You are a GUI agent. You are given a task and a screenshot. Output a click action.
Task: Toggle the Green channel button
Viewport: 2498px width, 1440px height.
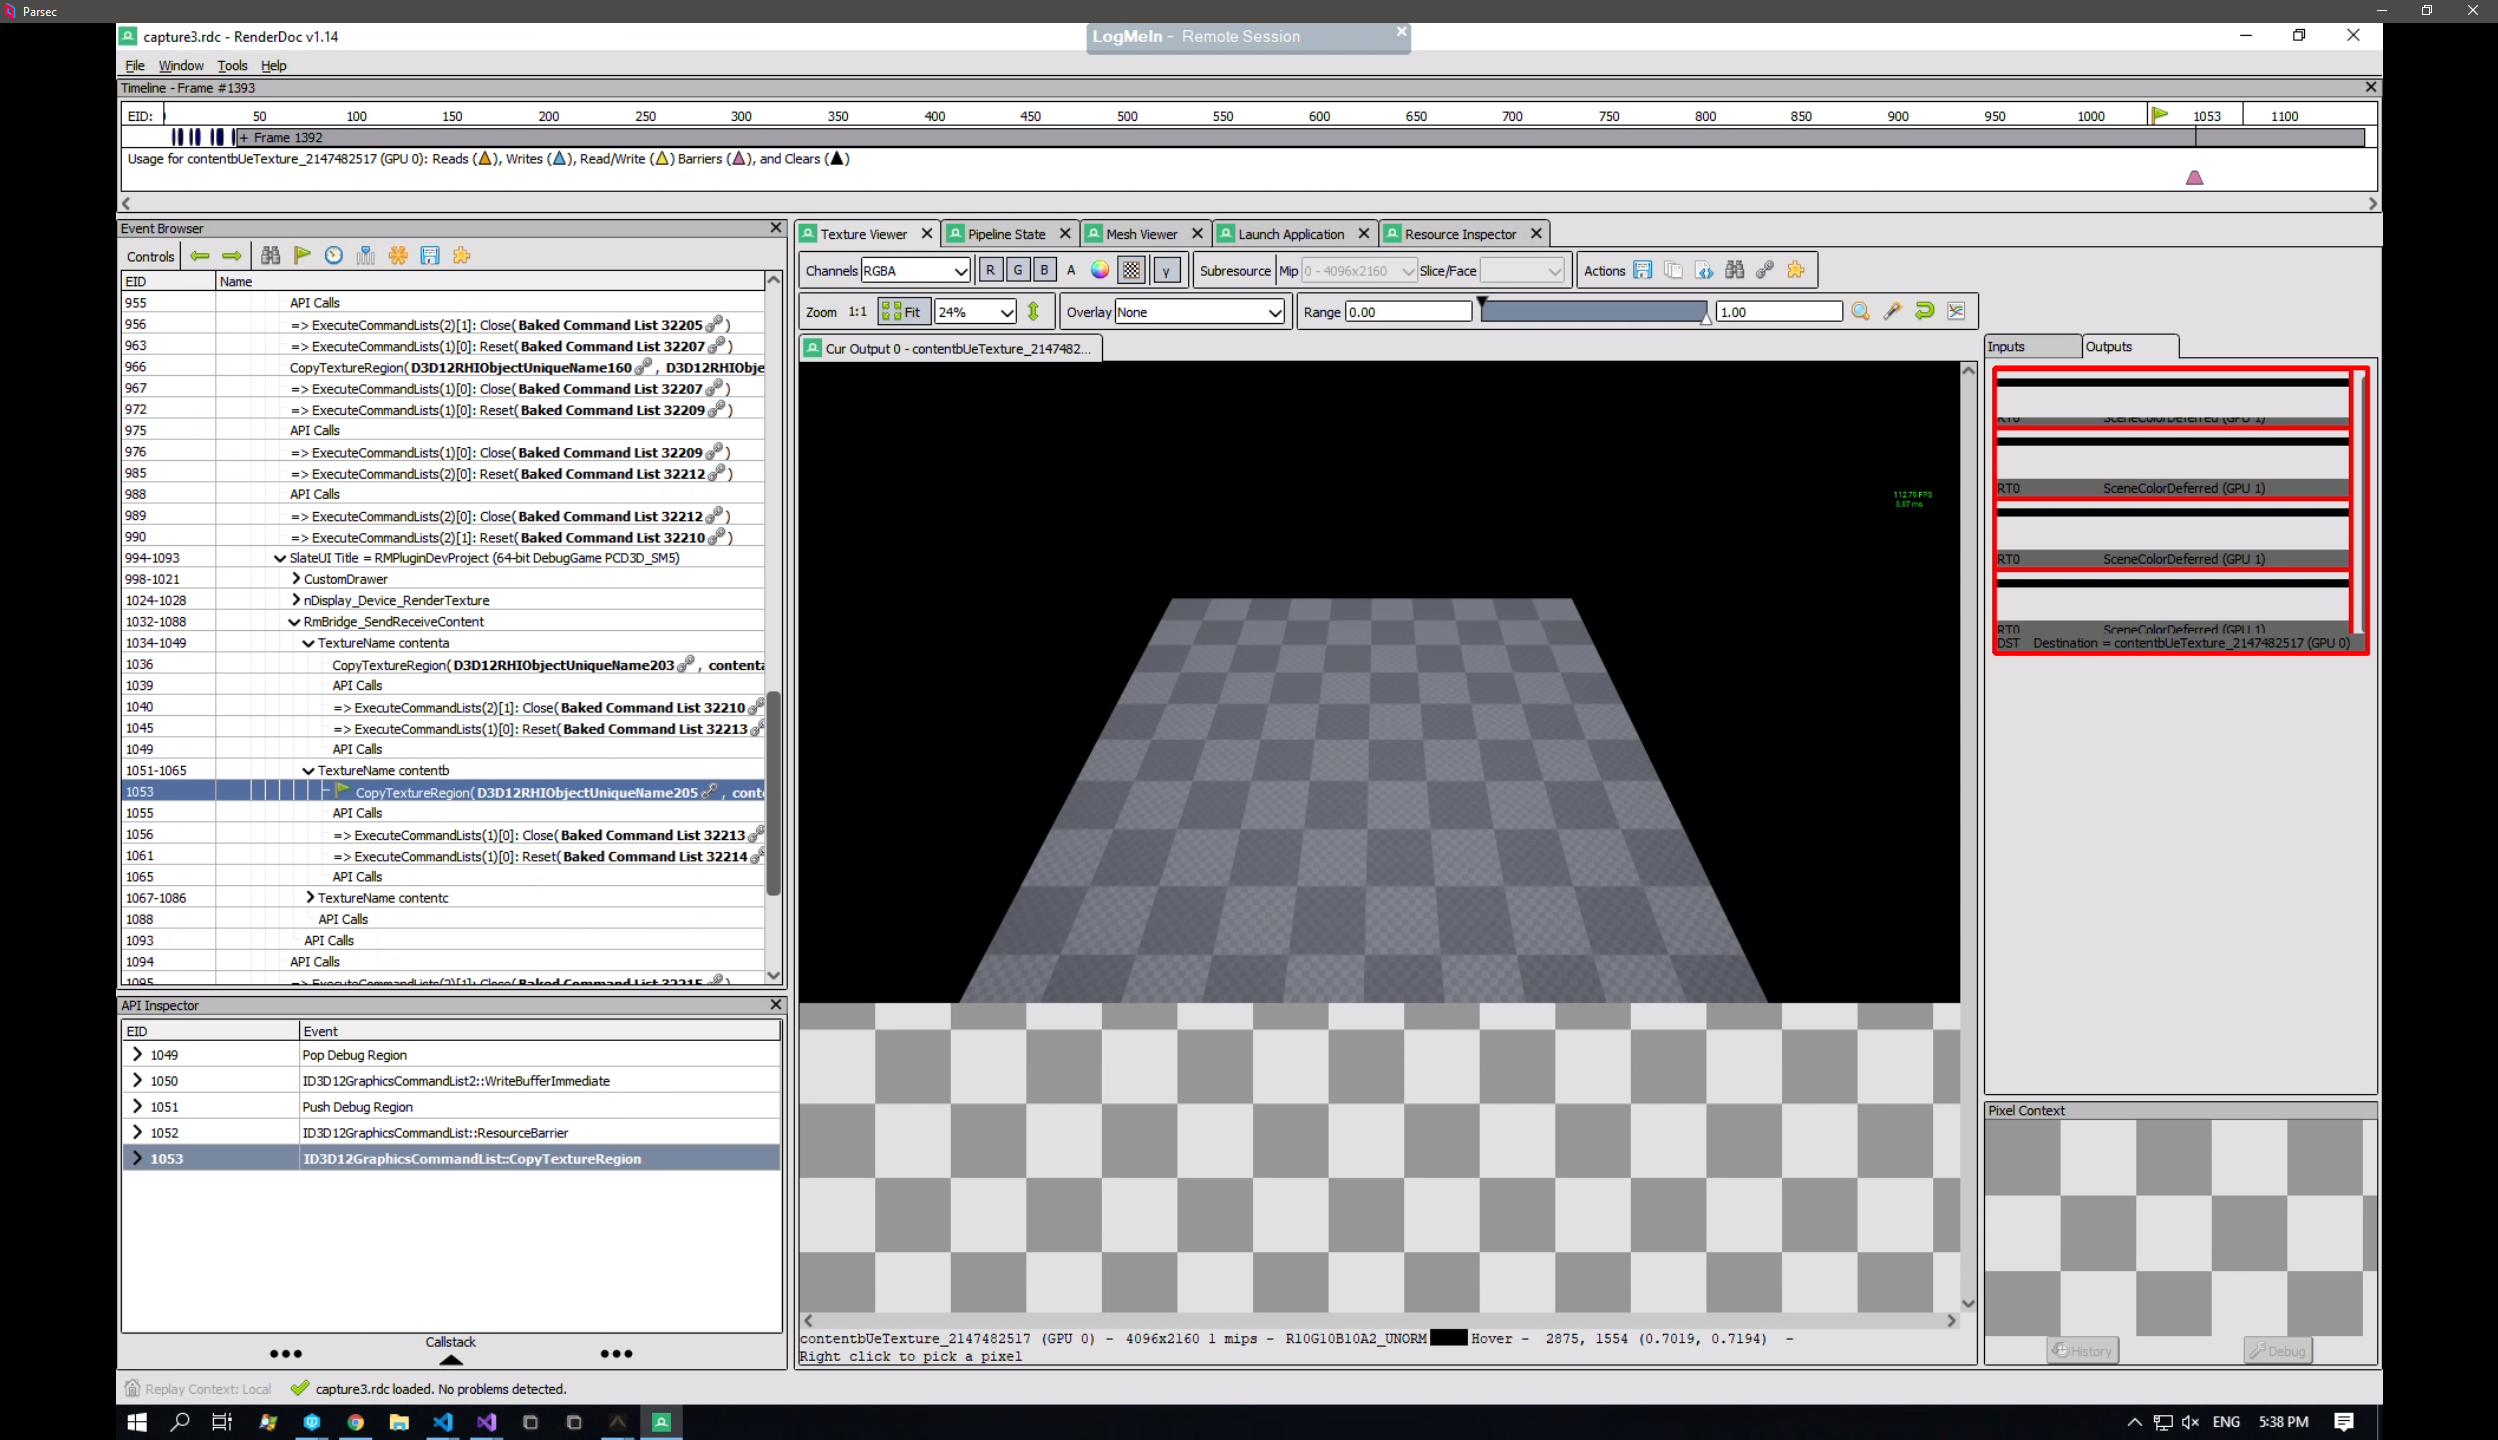[x=1017, y=270]
